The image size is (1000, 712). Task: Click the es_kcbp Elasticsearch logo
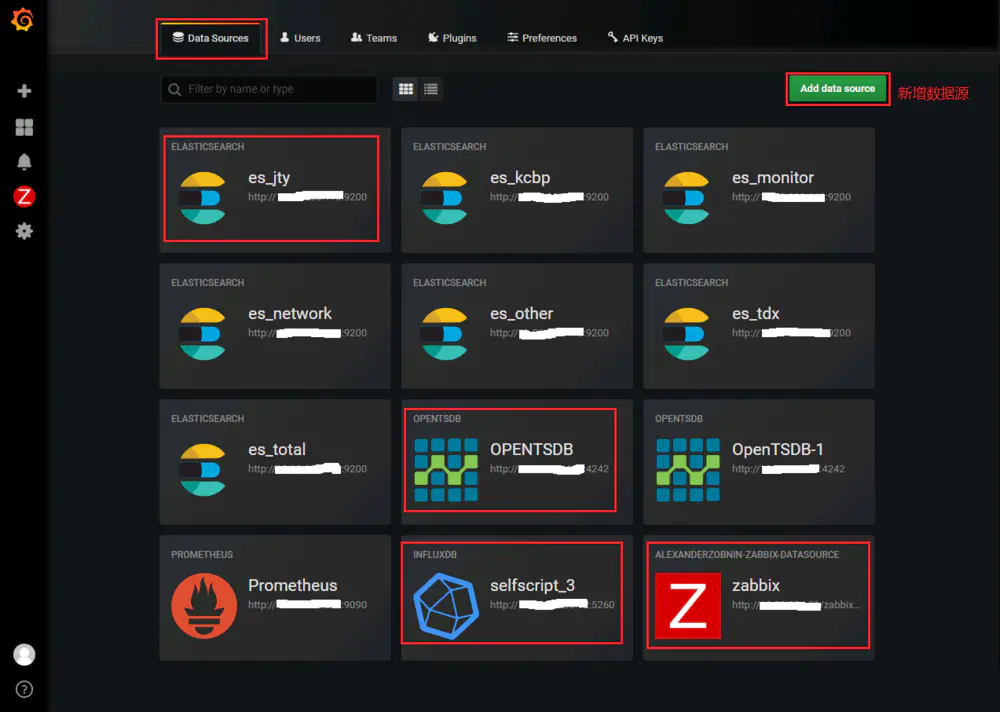445,198
